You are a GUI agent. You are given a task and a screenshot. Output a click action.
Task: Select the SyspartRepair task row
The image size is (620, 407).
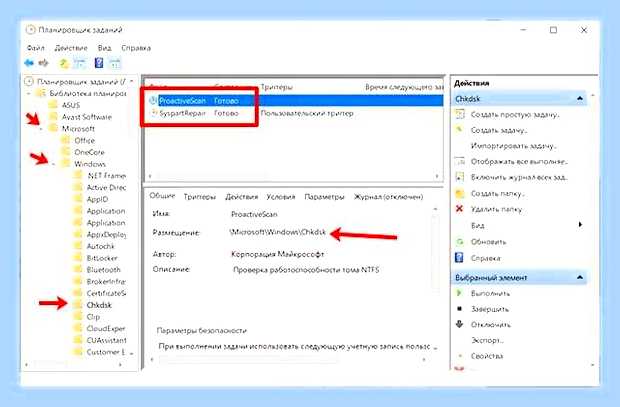[x=295, y=113]
